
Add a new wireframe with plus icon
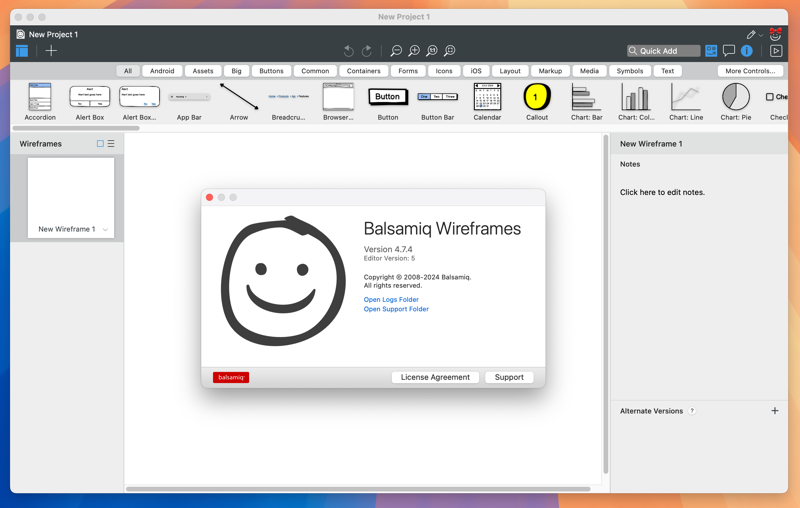coord(51,50)
